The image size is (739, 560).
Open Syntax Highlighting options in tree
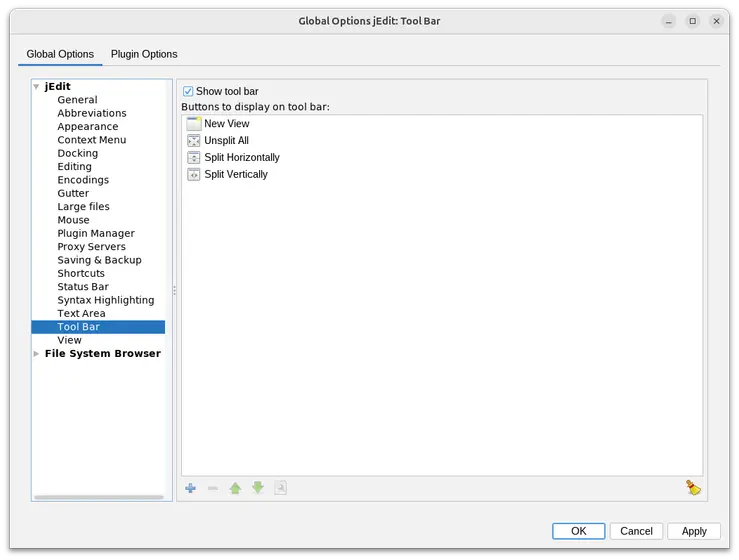(105, 300)
